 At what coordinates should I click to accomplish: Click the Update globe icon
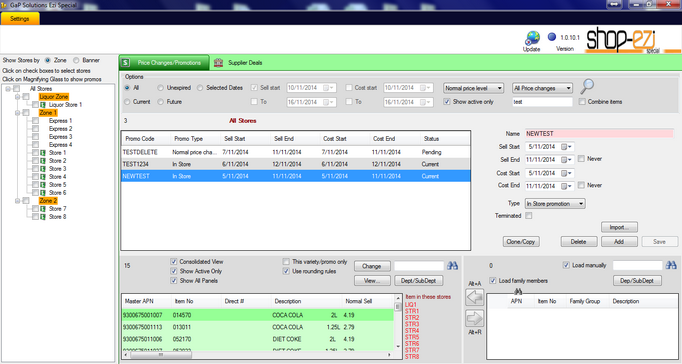(x=532, y=38)
